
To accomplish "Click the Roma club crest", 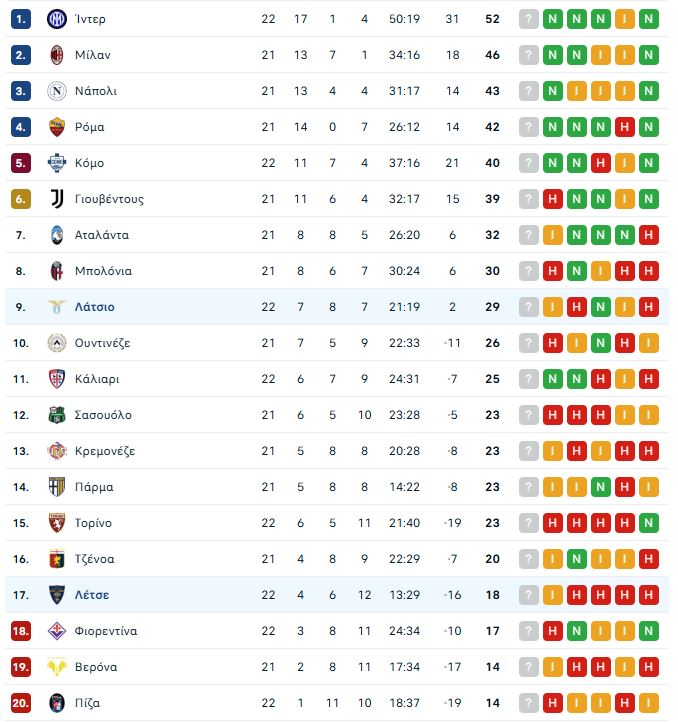I will point(56,127).
